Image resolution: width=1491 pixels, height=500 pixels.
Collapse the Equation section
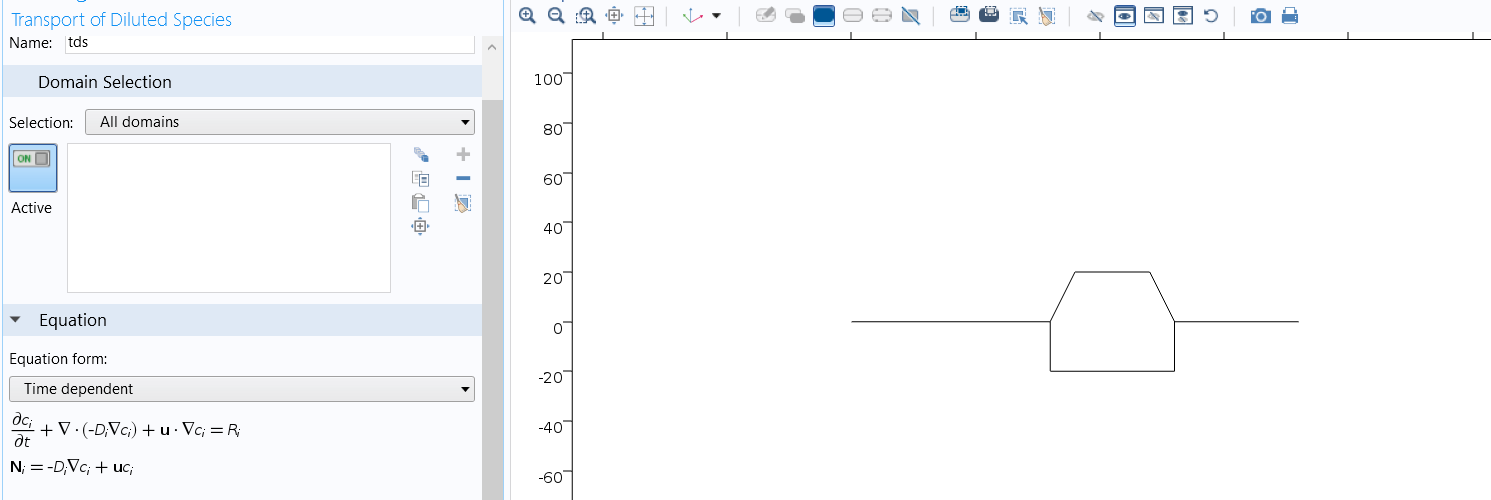[16, 320]
